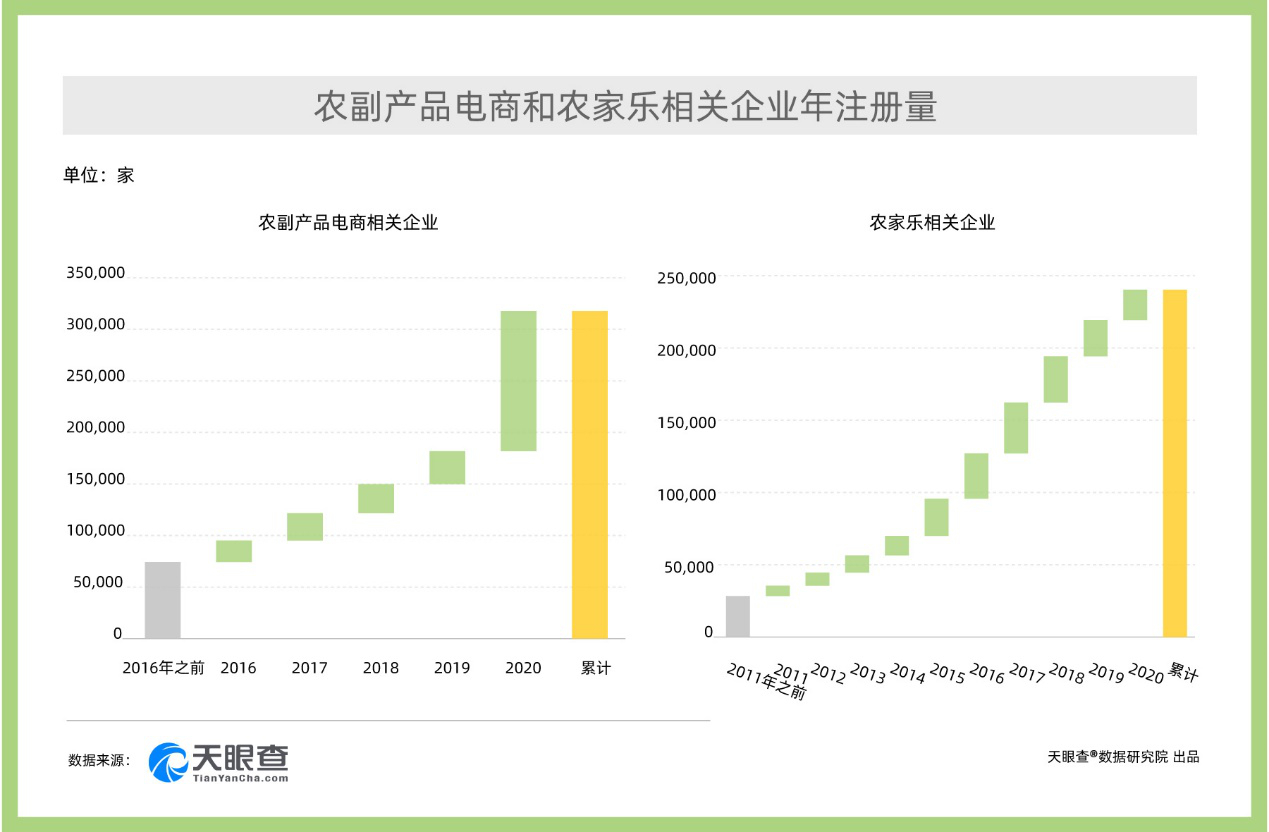Screen dimensions: 1269x832
Task: Click the 2020 green bar in the 农家乐 chart
Action: pos(1135,305)
